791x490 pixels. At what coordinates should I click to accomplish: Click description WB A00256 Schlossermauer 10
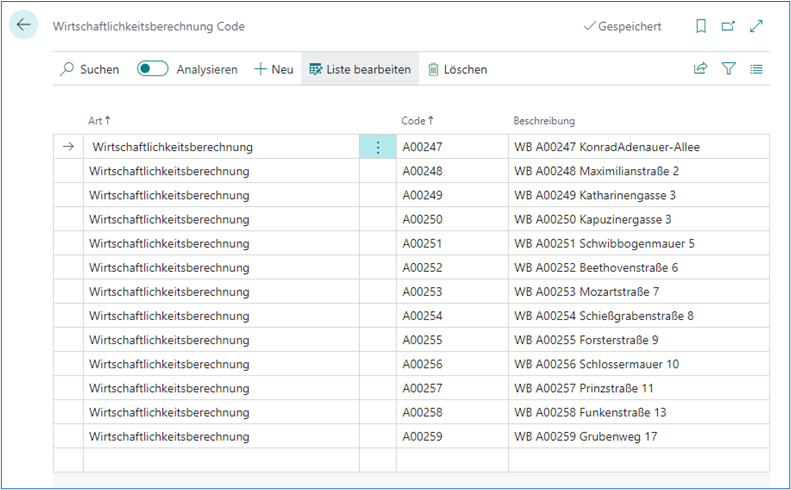(x=596, y=364)
